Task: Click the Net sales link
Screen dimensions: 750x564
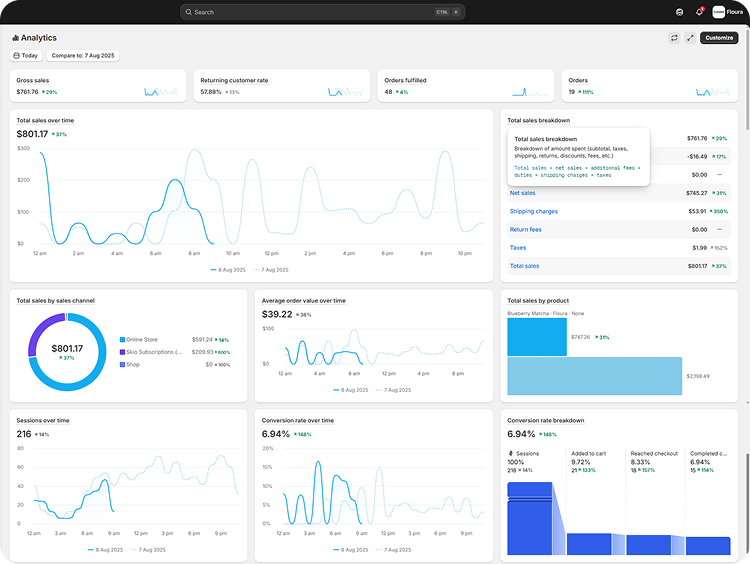Action: click(522, 193)
